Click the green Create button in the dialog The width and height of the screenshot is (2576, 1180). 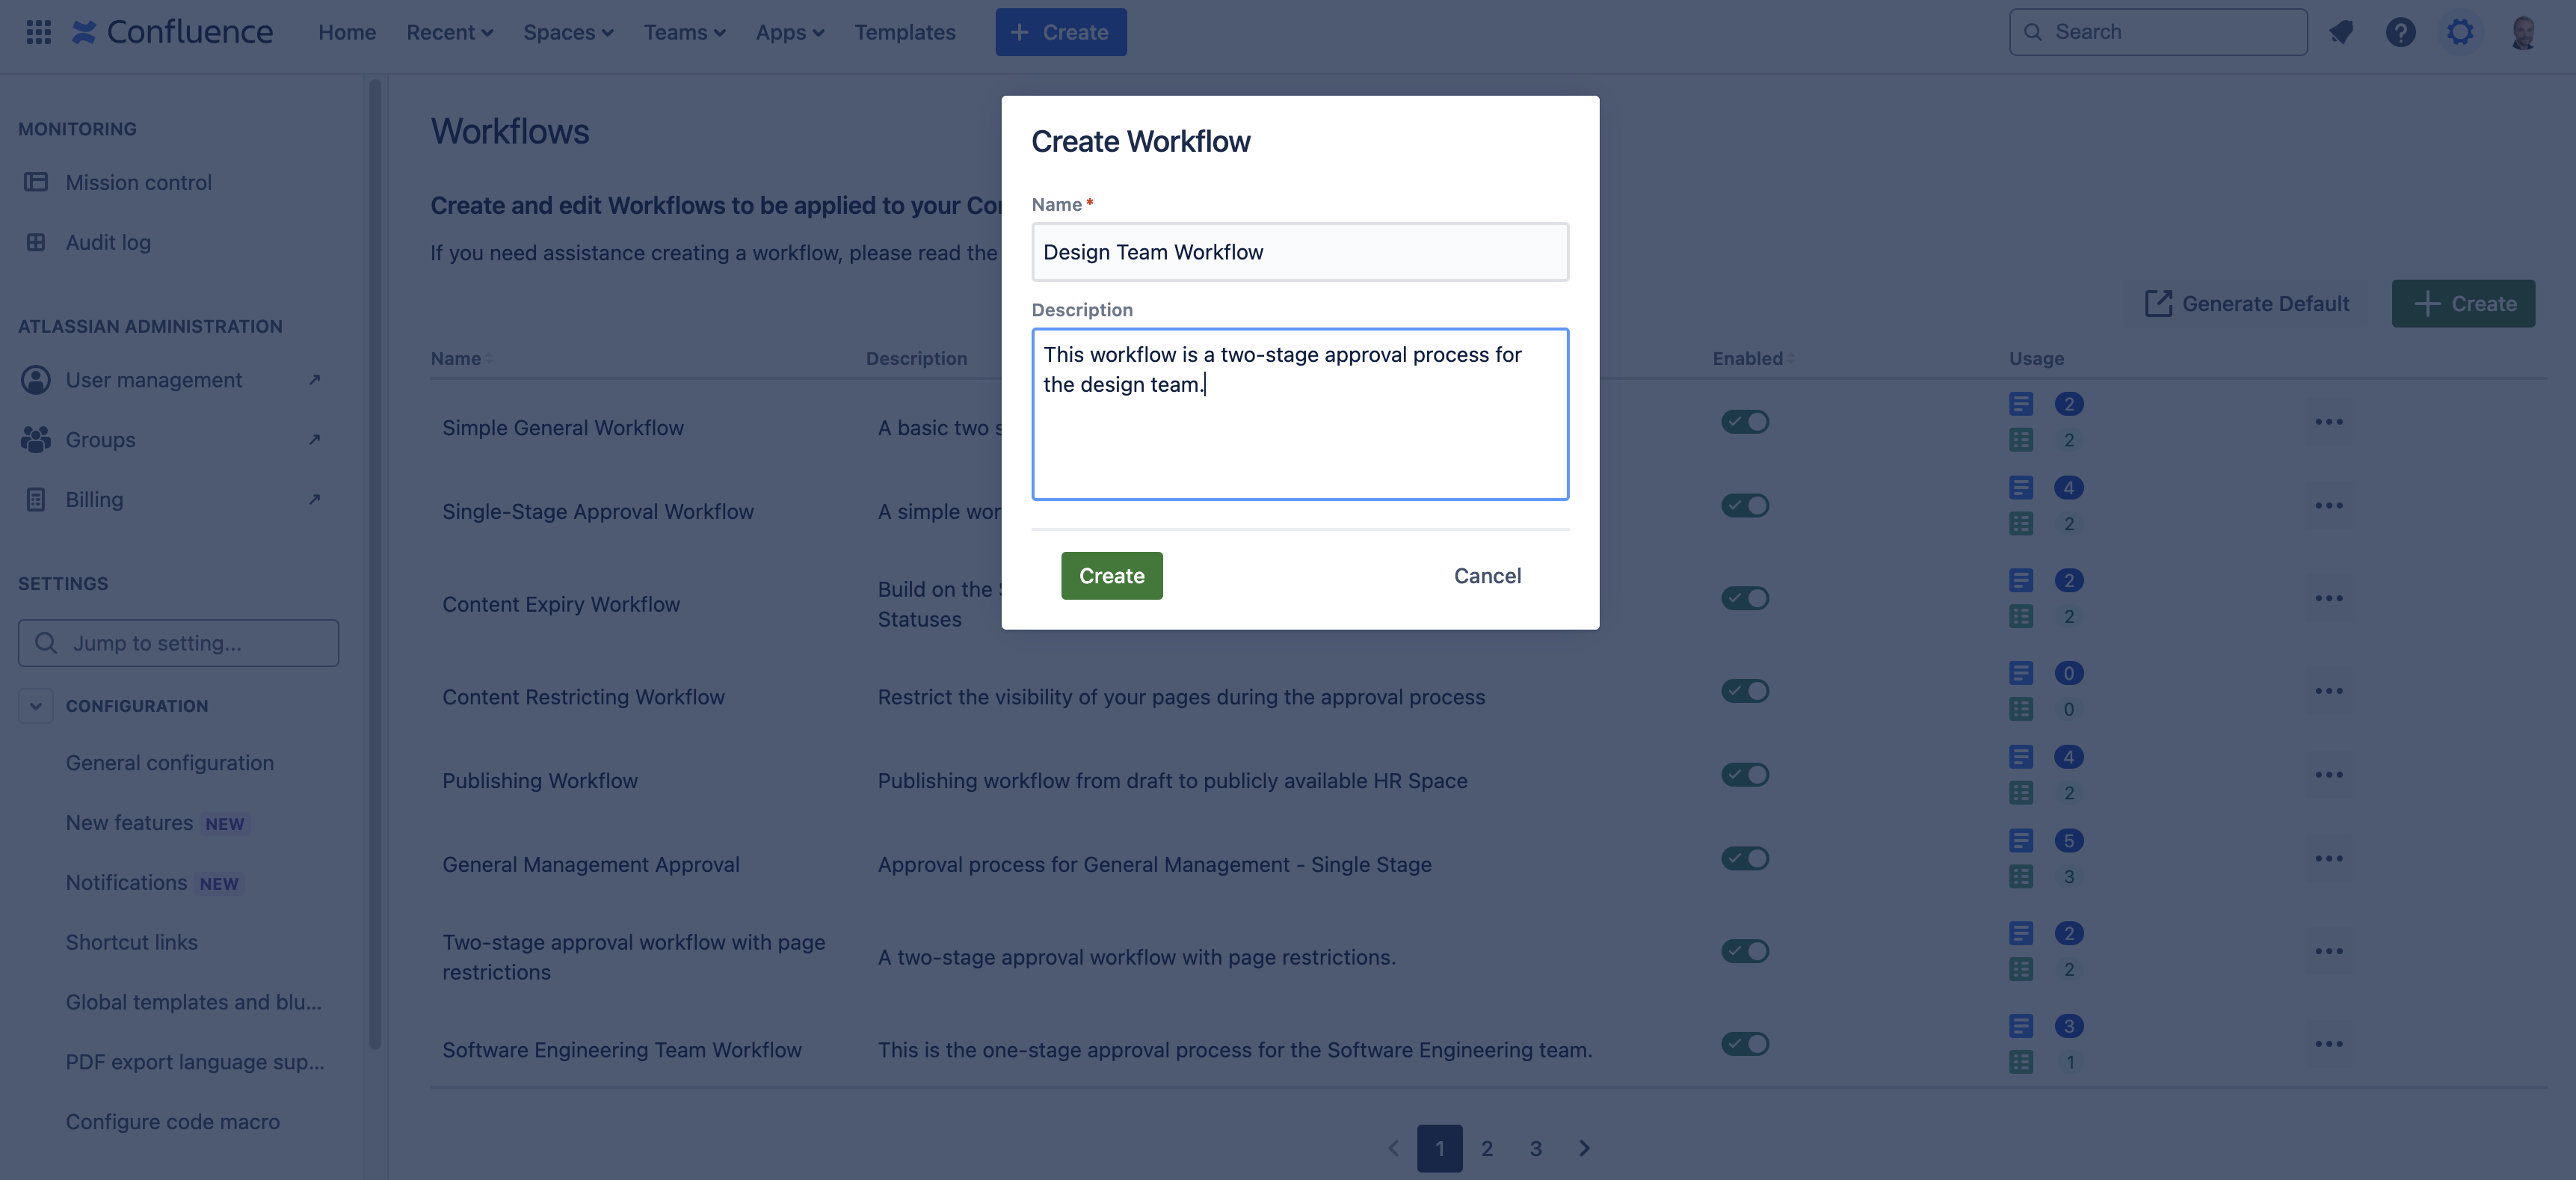pos(1111,575)
